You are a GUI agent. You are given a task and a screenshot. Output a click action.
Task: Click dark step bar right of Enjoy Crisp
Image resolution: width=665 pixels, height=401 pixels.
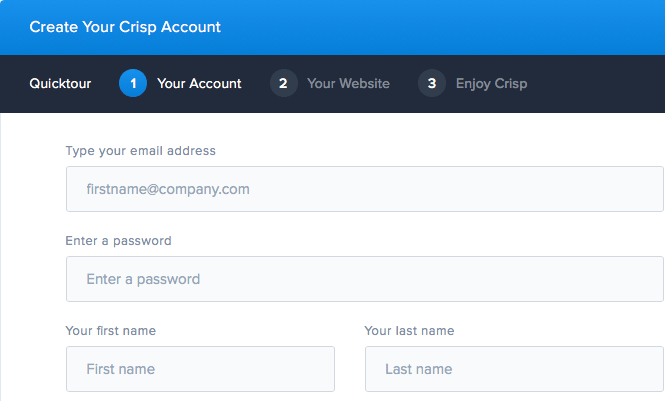click(x=600, y=84)
